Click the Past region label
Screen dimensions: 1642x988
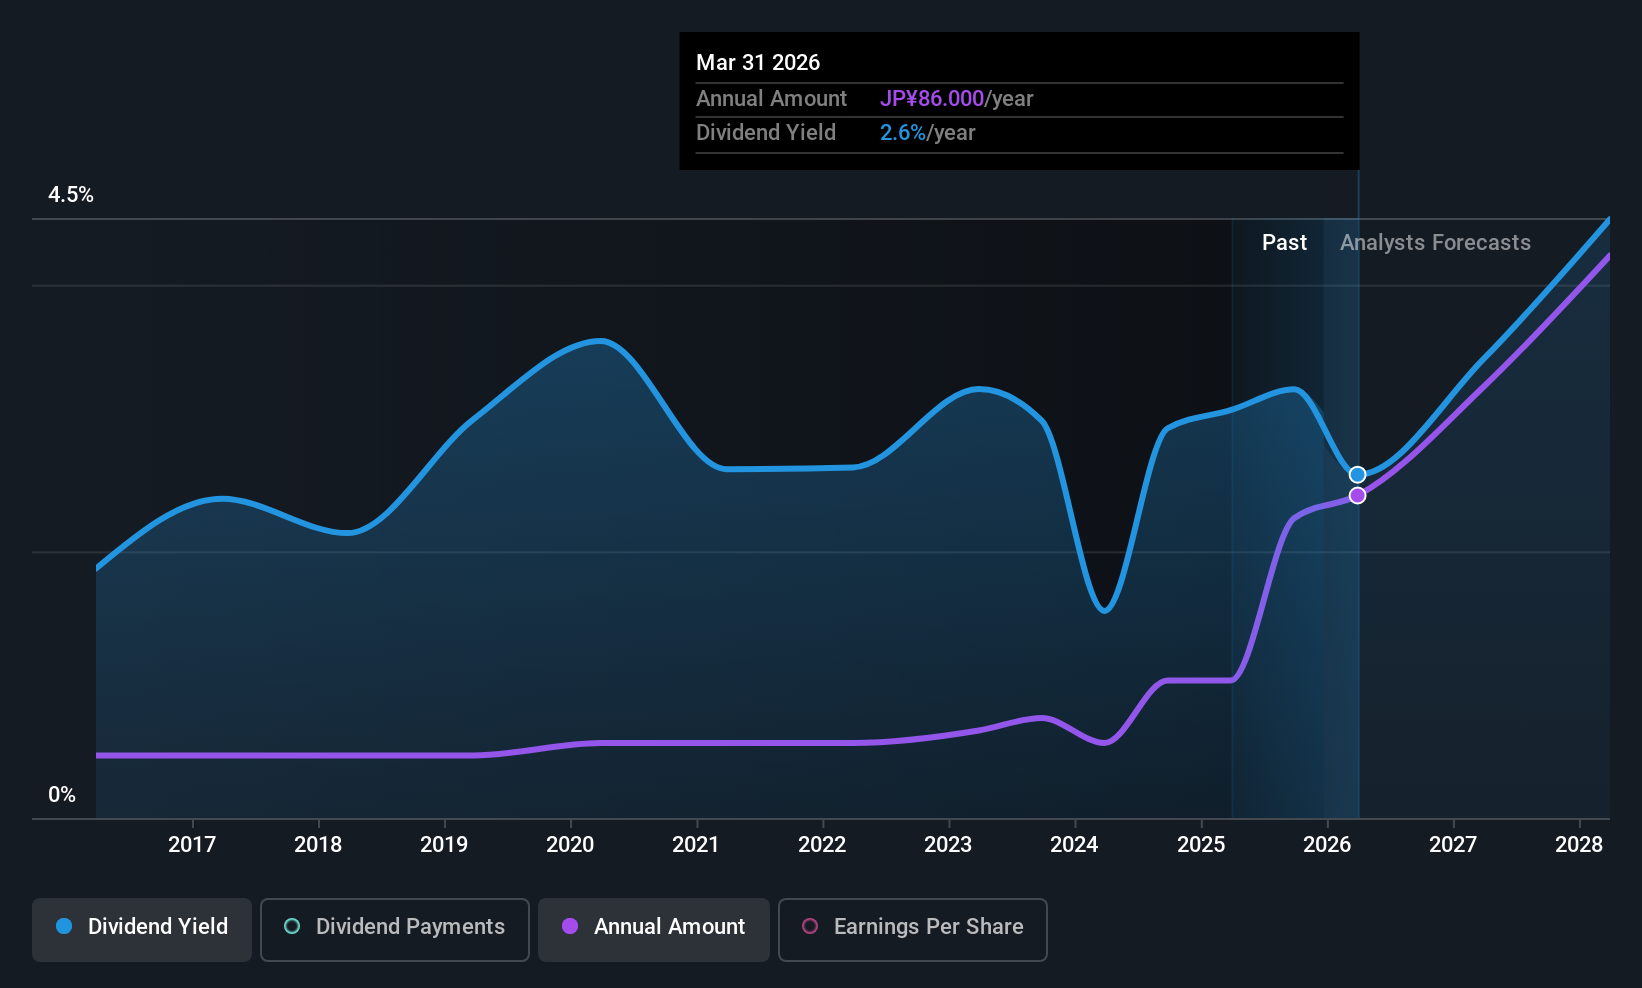coord(1284,243)
